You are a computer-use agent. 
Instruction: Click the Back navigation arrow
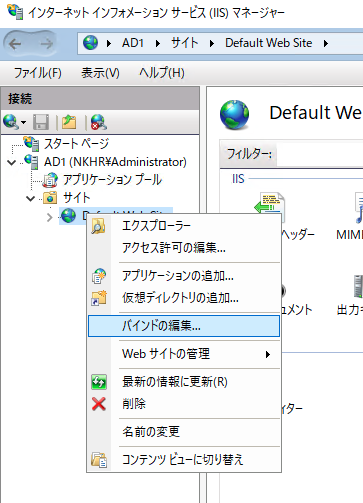(x=15, y=43)
